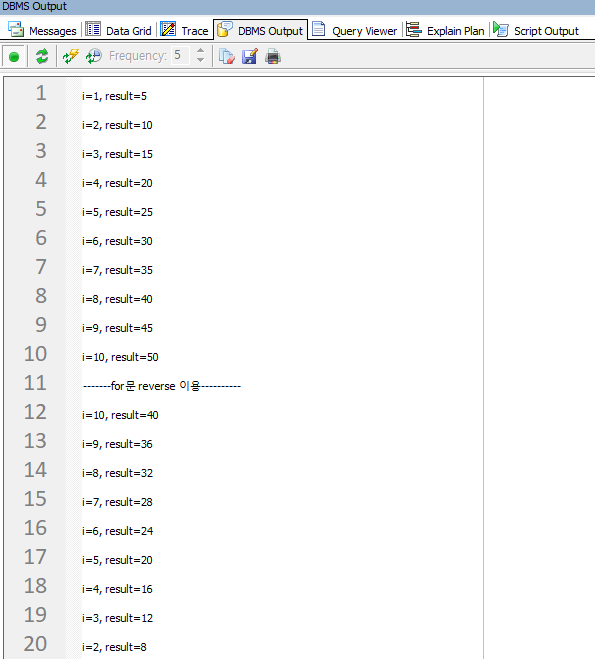The height and width of the screenshot is (659, 595).
Task: Select output line 'i=7, result=28'
Action: tap(117, 502)
